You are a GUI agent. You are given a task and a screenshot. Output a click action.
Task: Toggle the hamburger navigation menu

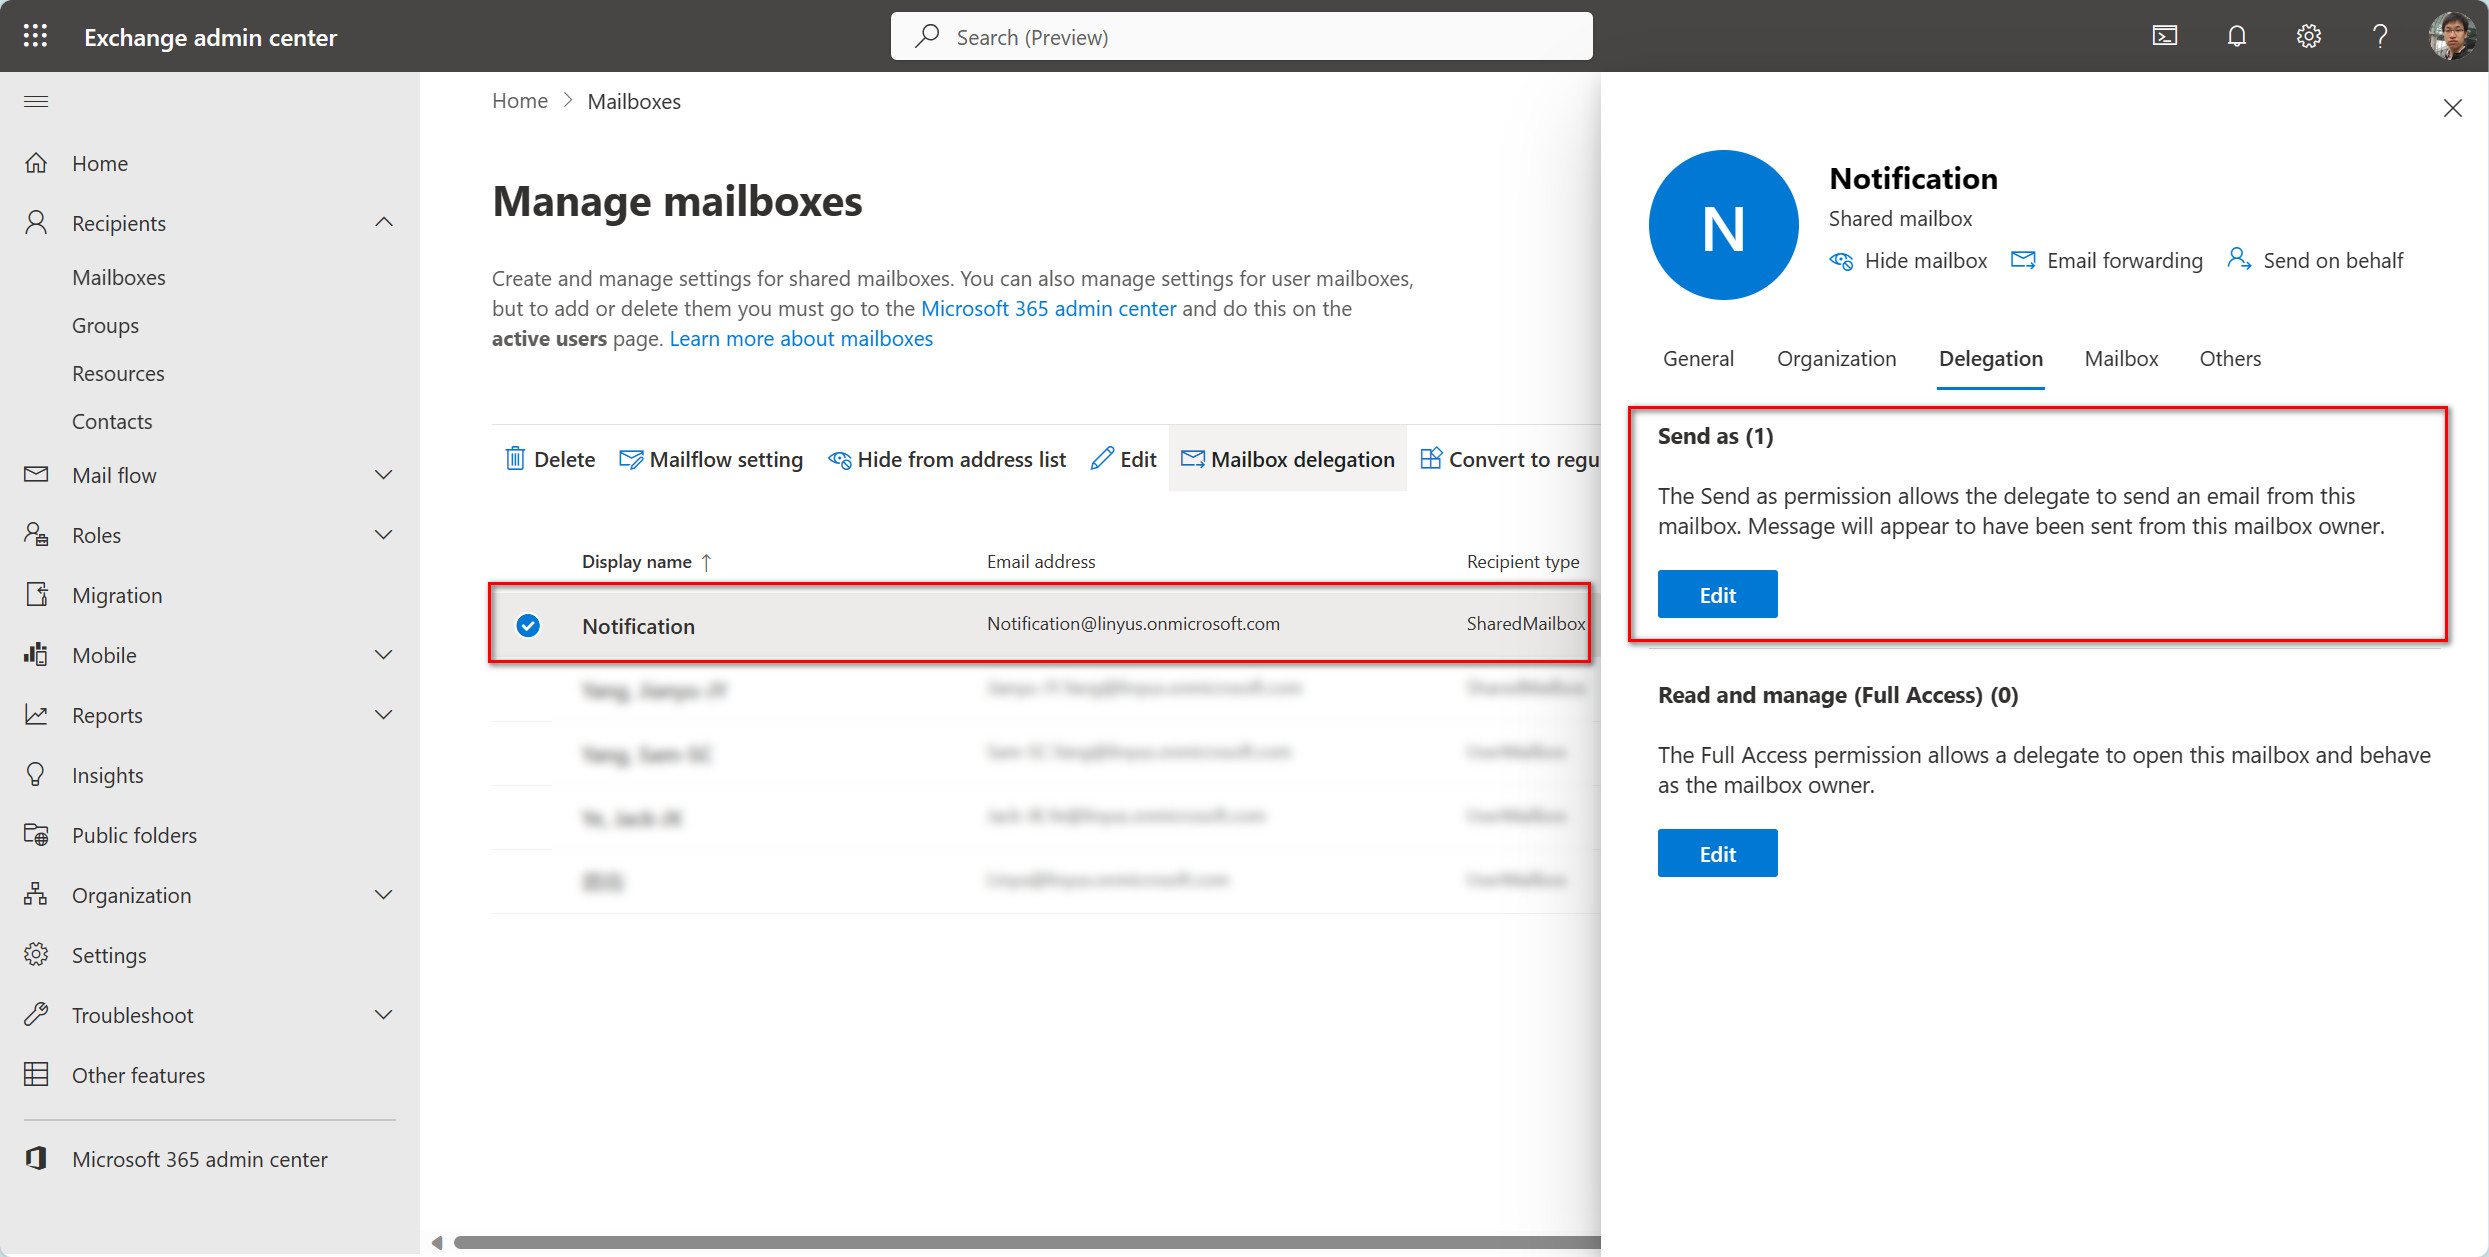pyautogui.click(x=36, y=101)
